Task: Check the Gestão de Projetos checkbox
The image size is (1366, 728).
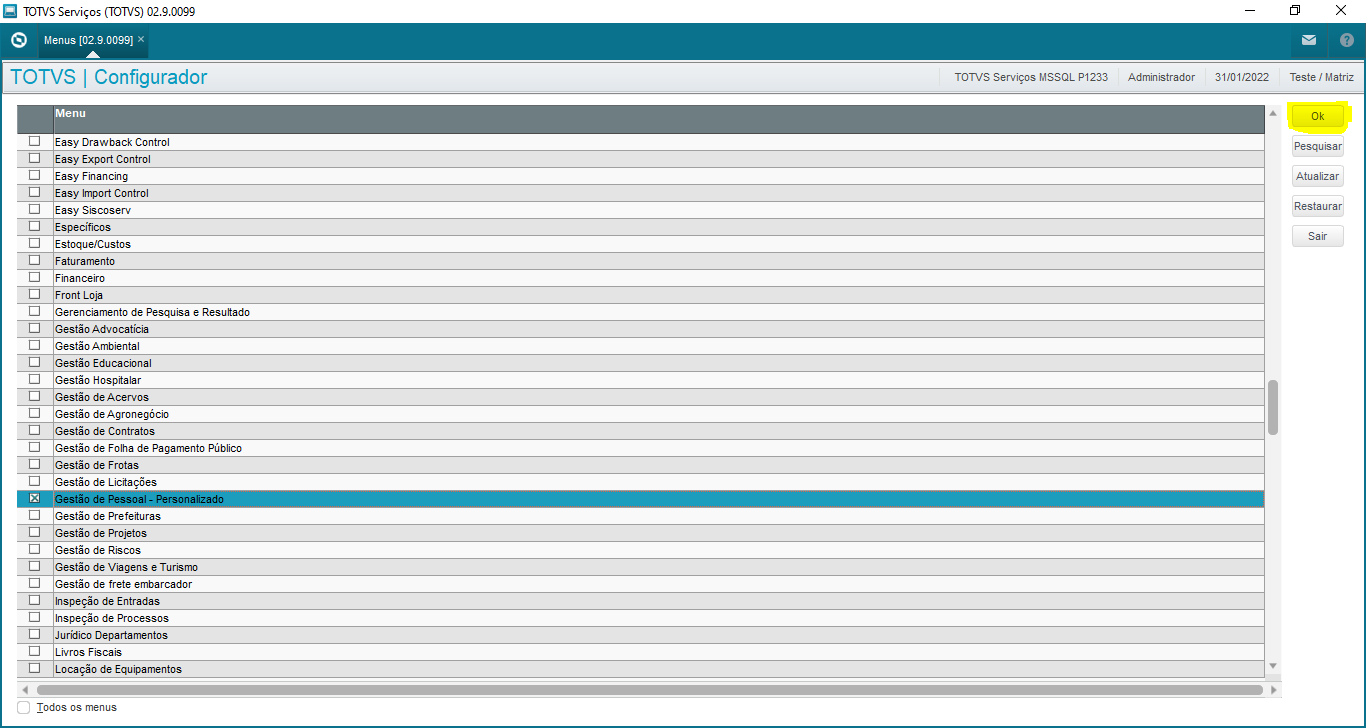Action: pyautogui.click(x=35, y=533)
